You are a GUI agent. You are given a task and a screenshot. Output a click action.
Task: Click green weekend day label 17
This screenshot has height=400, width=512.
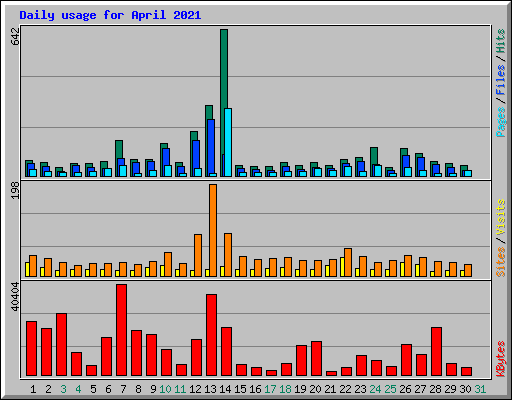click(x=270, y=389)
